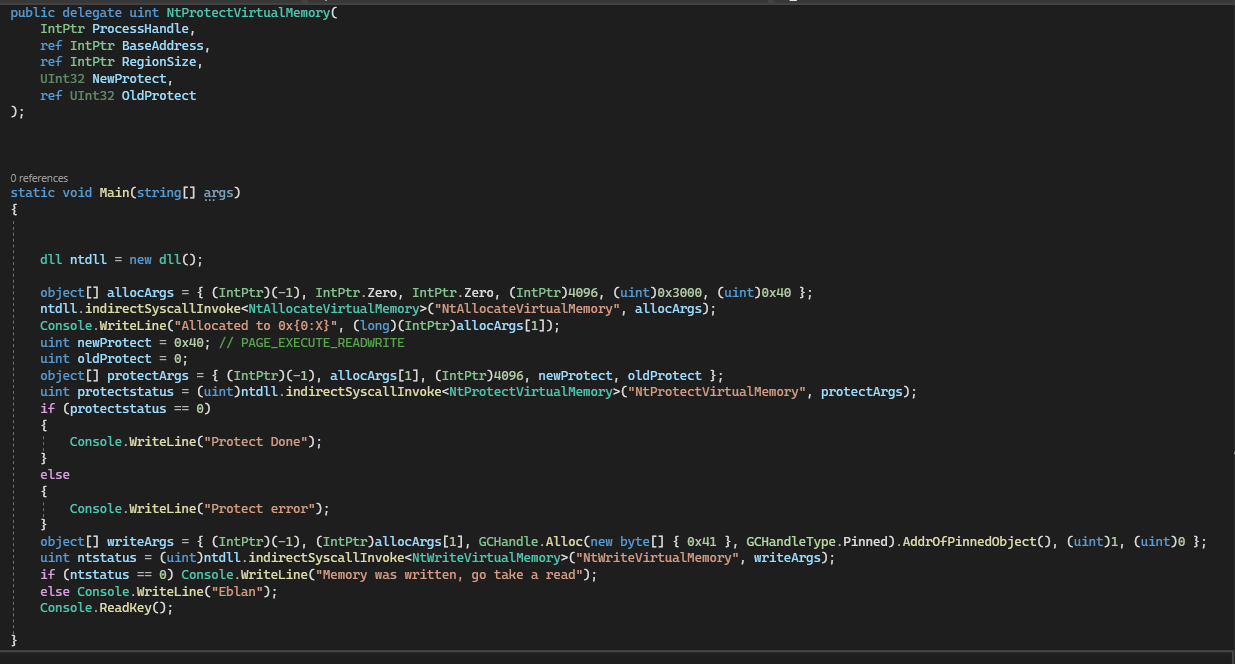This screenshot has width=1235, height=664.
Task: Click the "0 references" CodeLens link
Action: click(x=39, y=177)
